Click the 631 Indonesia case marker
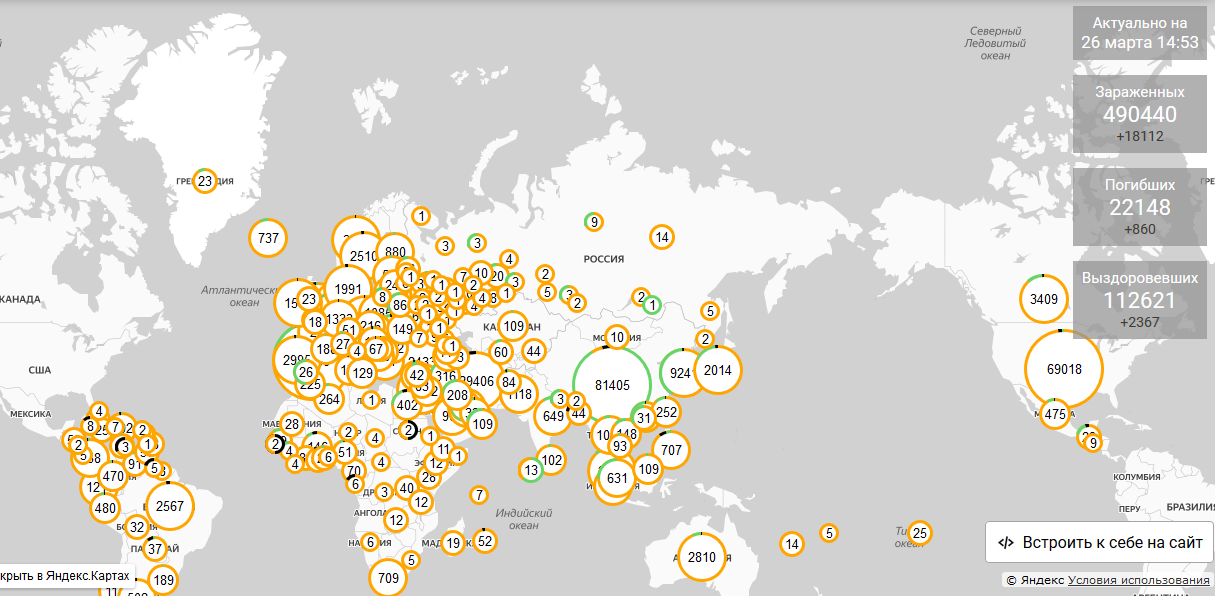The height and width of the screenshot is (598, 1215). [617, 478]
